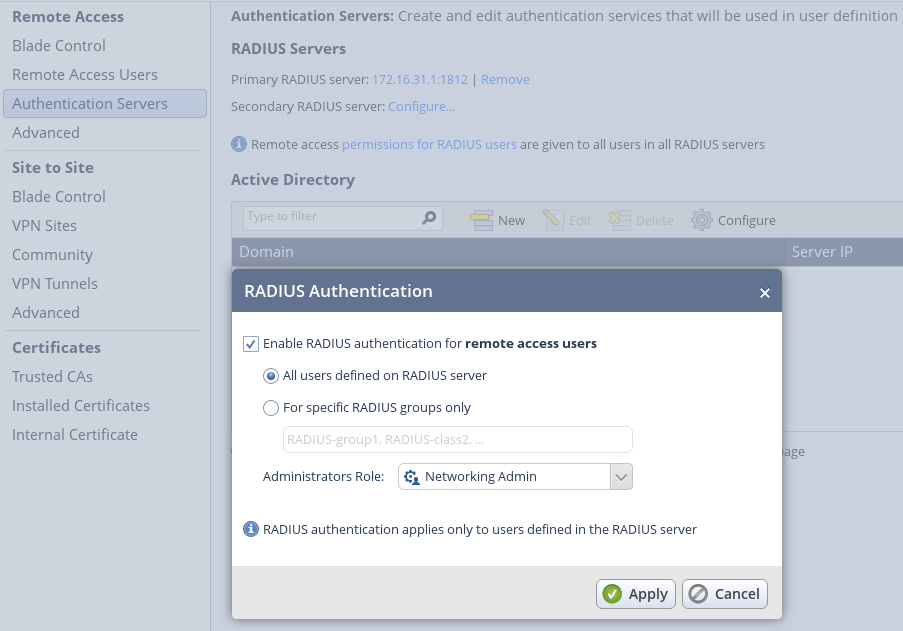Open Advanced under Site to Site
The width and height of the screenshot is (903, 631).
(x=46, y=313)
